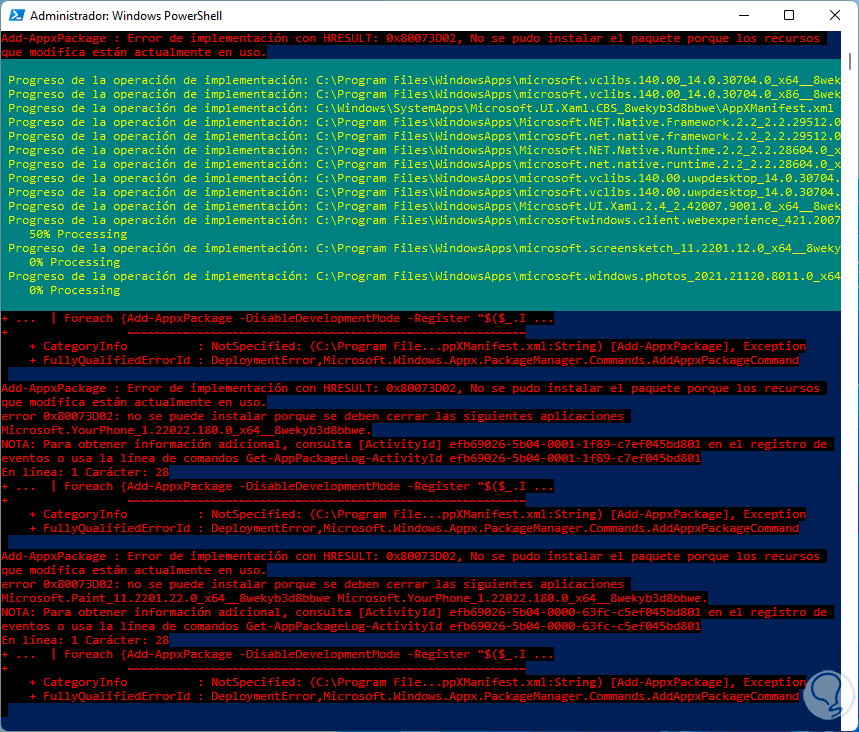Viewport: 859px width, 732px height.
Task: Click the NOTA line with ActivityId ending c7ef045bd801
Action: 414,444
